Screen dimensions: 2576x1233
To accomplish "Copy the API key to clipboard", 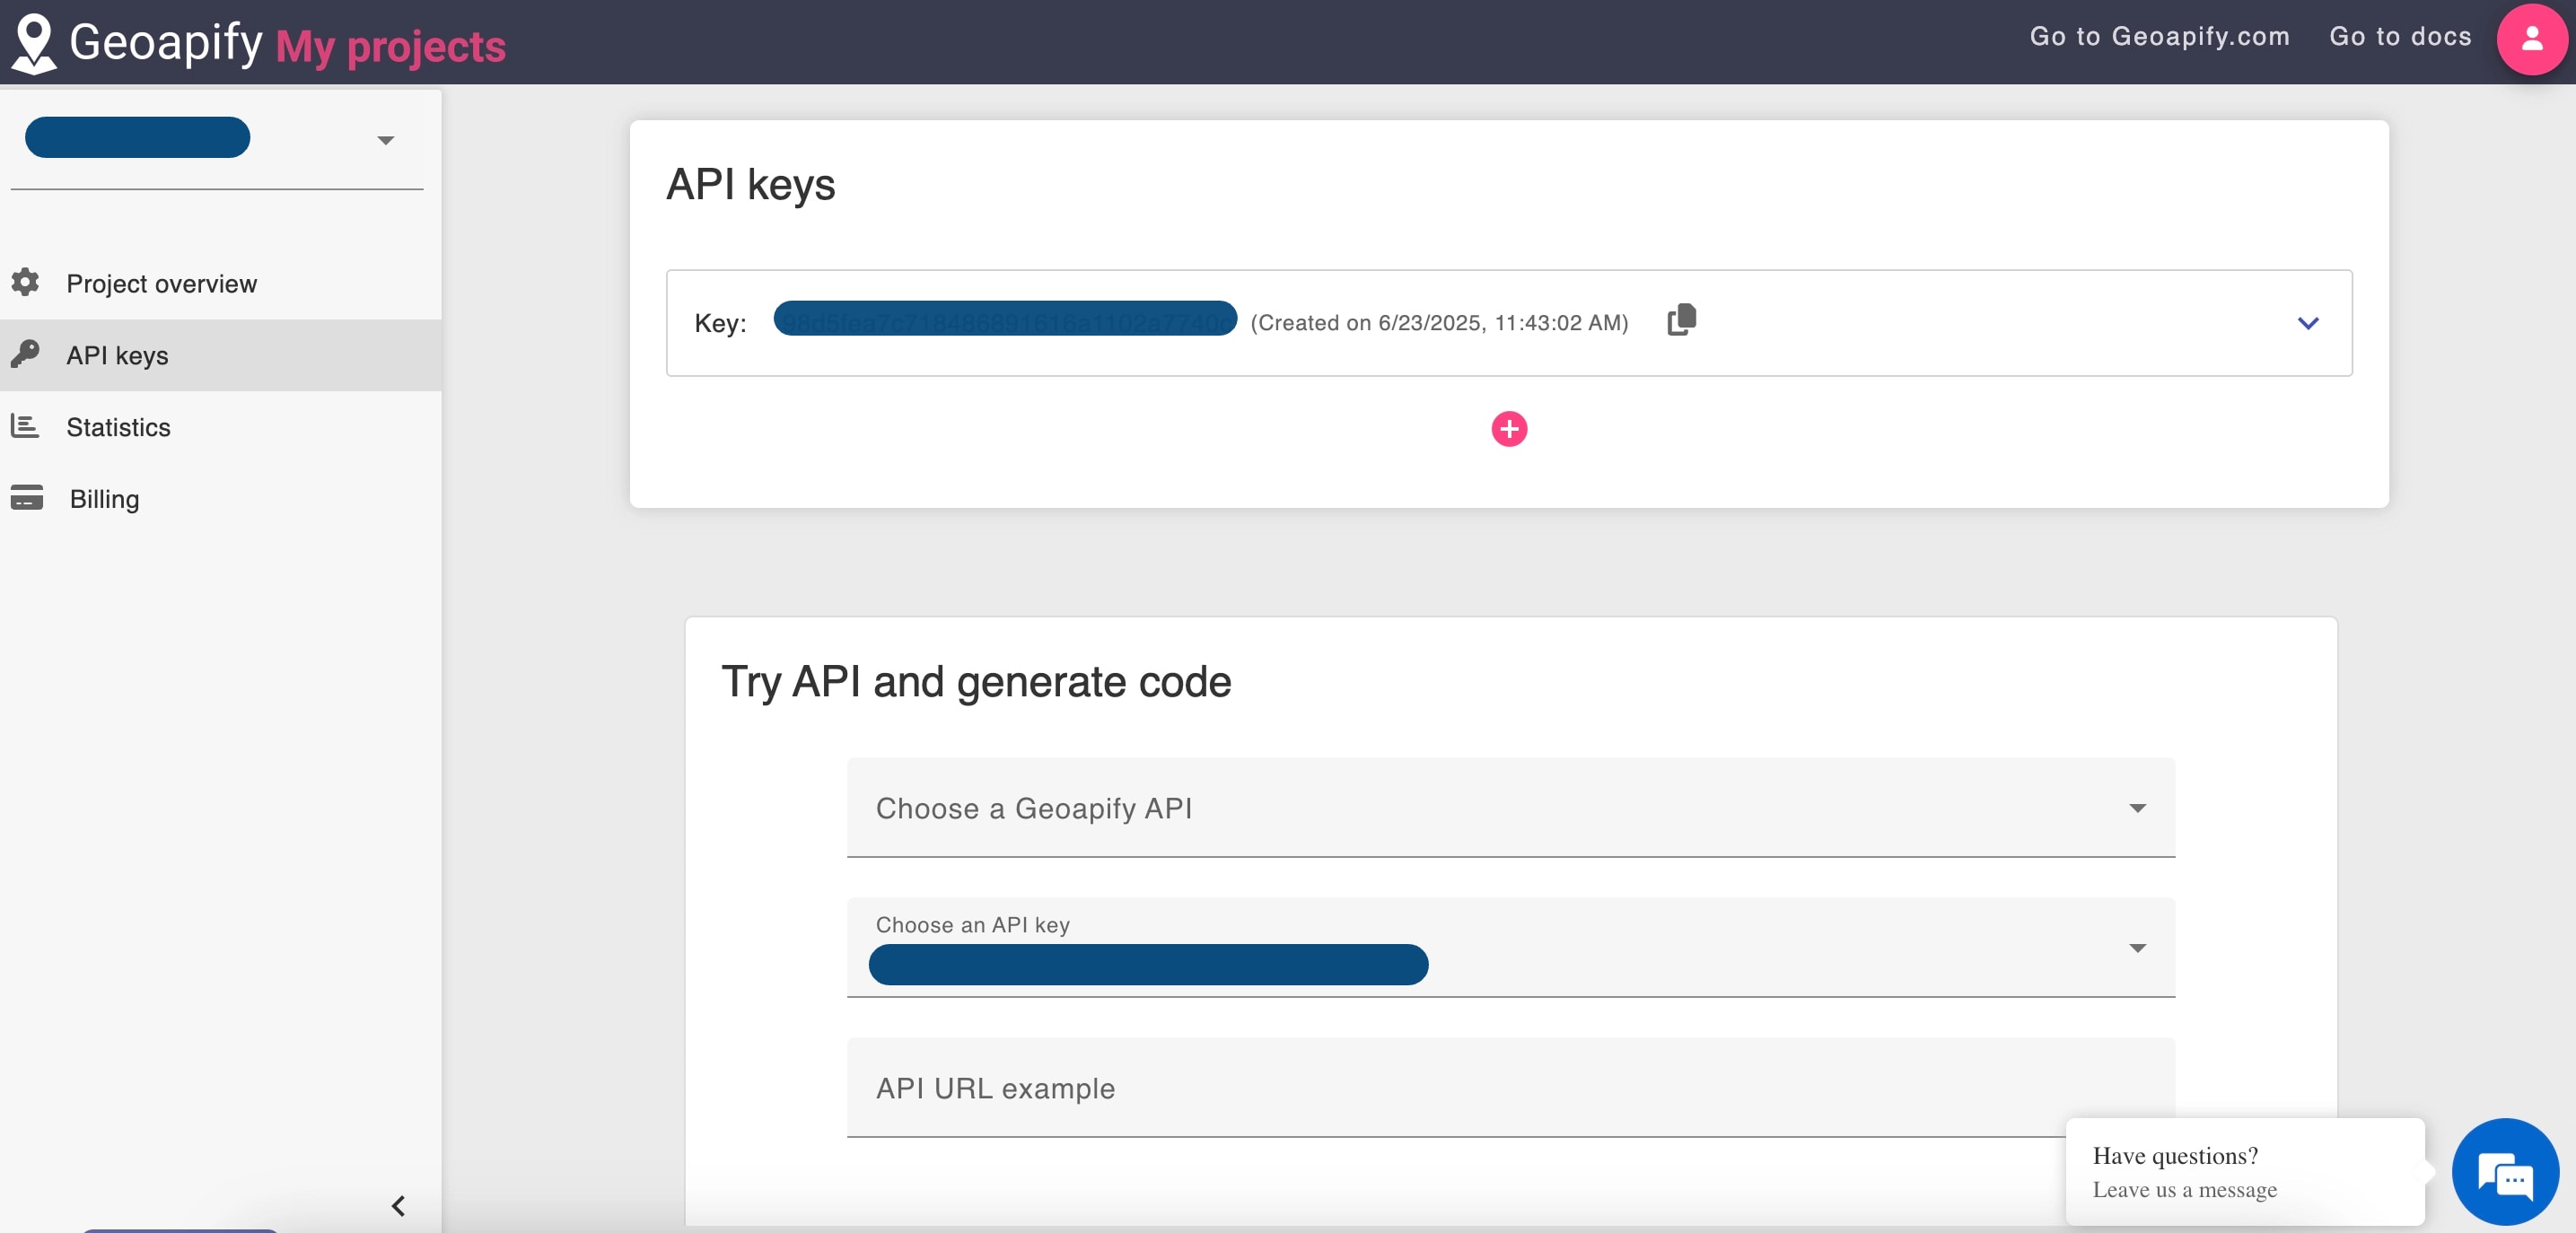I will pos(1681,320).
